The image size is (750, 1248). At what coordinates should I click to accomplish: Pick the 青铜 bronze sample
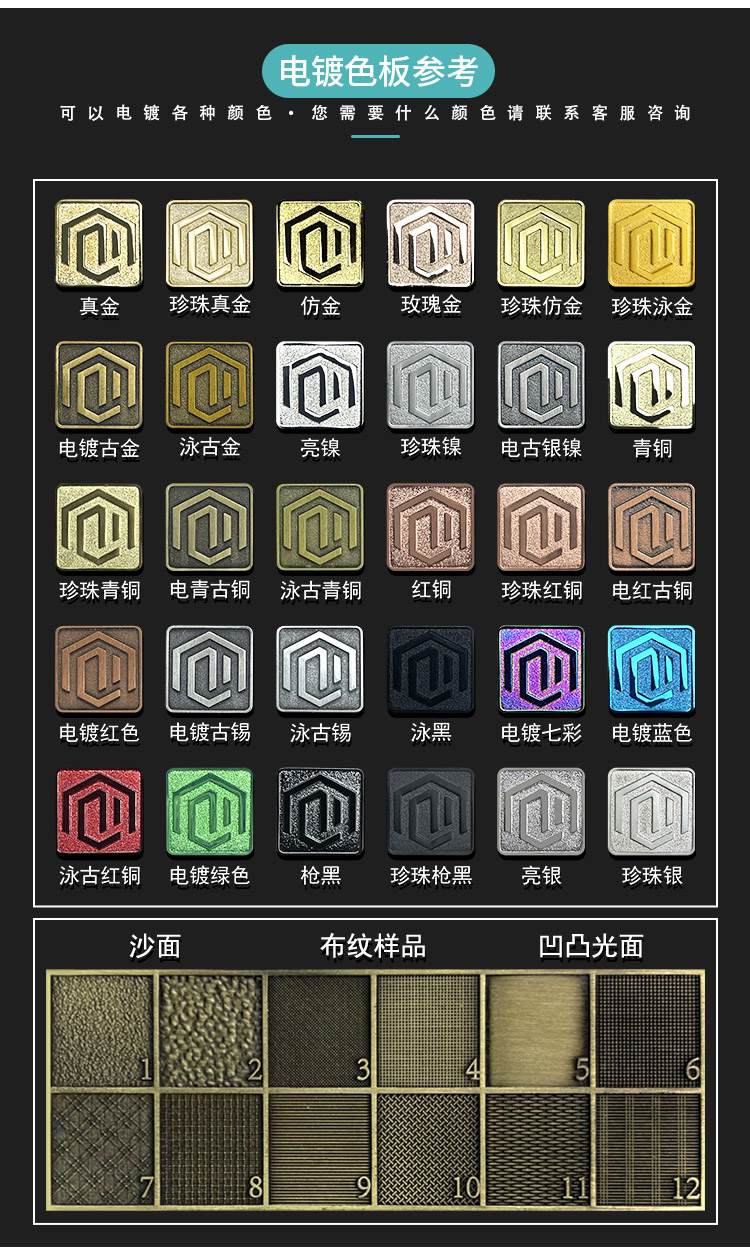(x=652, y=386)
